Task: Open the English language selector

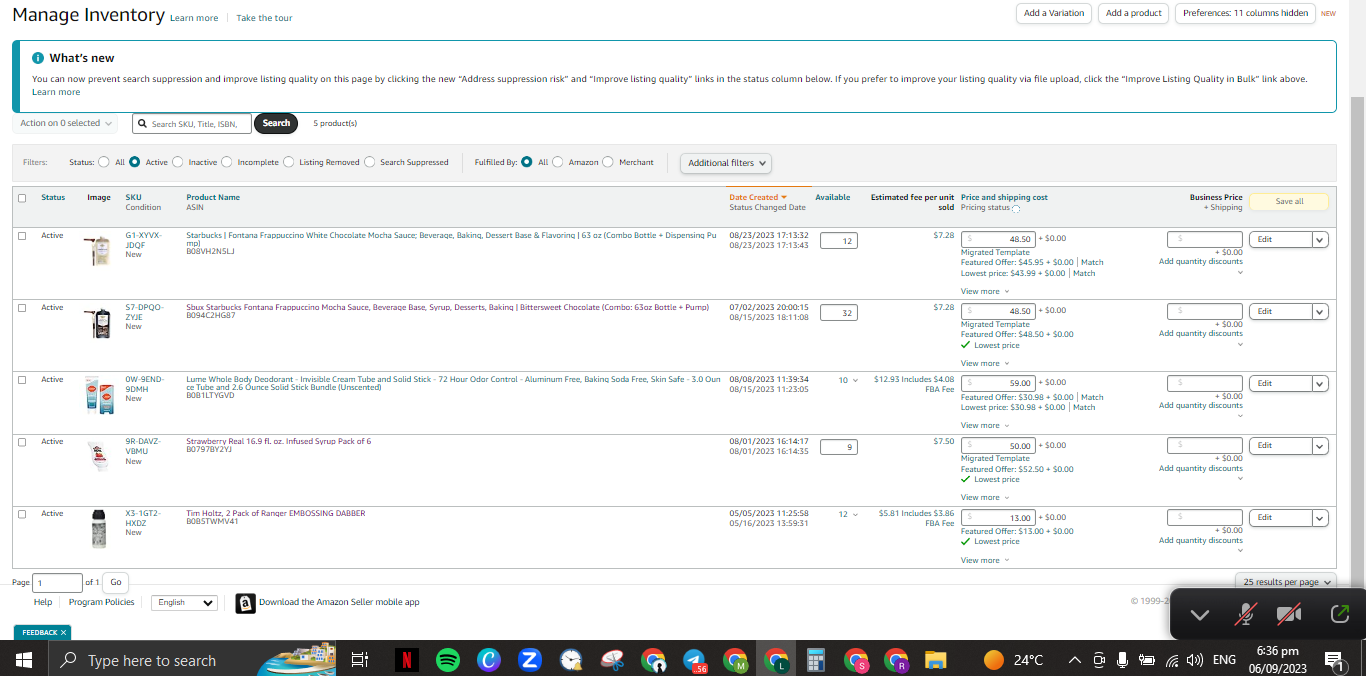Action: tap(185, 603)
